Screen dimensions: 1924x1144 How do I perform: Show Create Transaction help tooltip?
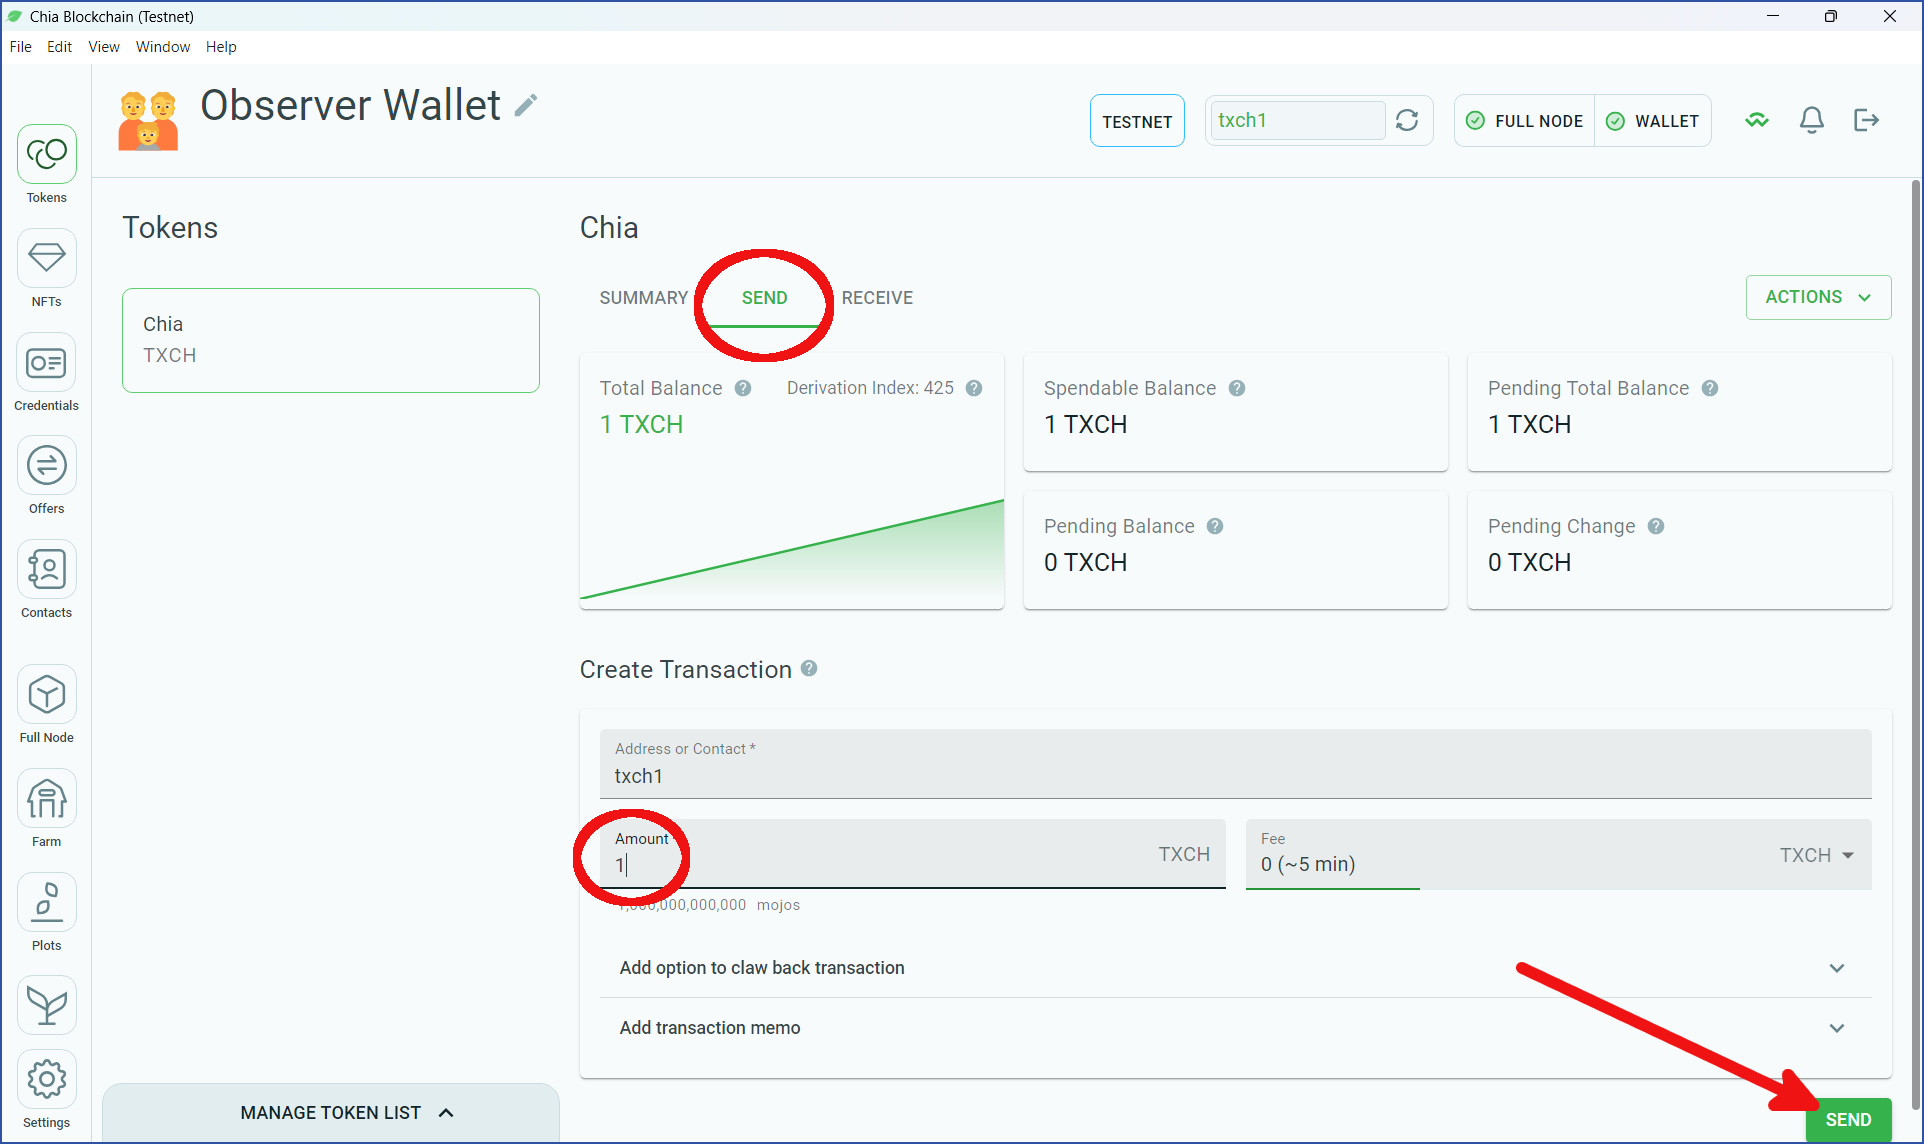[809, 668]
